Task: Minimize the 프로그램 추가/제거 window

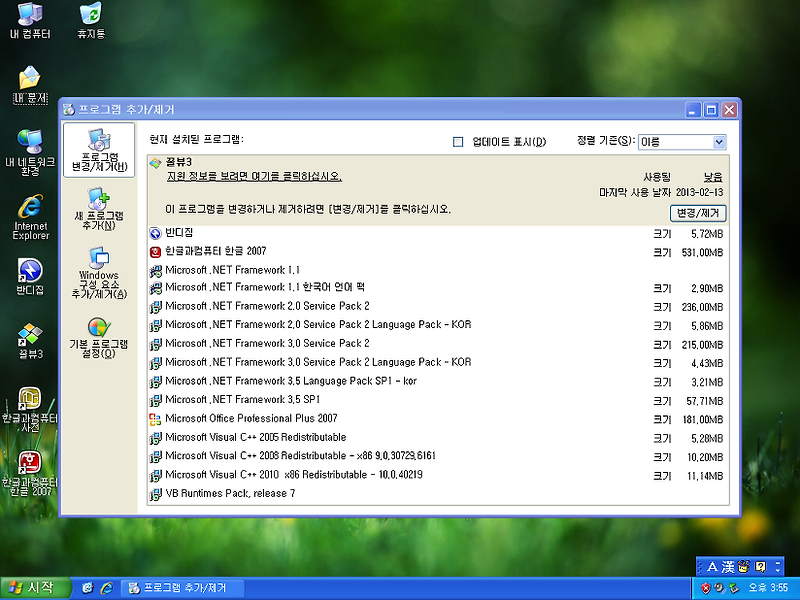Action: coord(692,110)
